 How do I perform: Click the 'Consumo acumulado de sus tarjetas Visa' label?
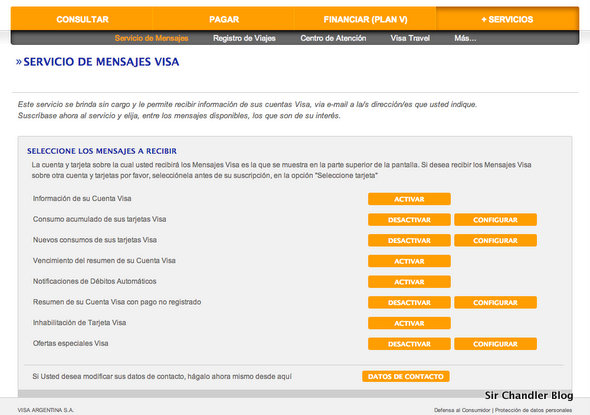tap(99, 219)
